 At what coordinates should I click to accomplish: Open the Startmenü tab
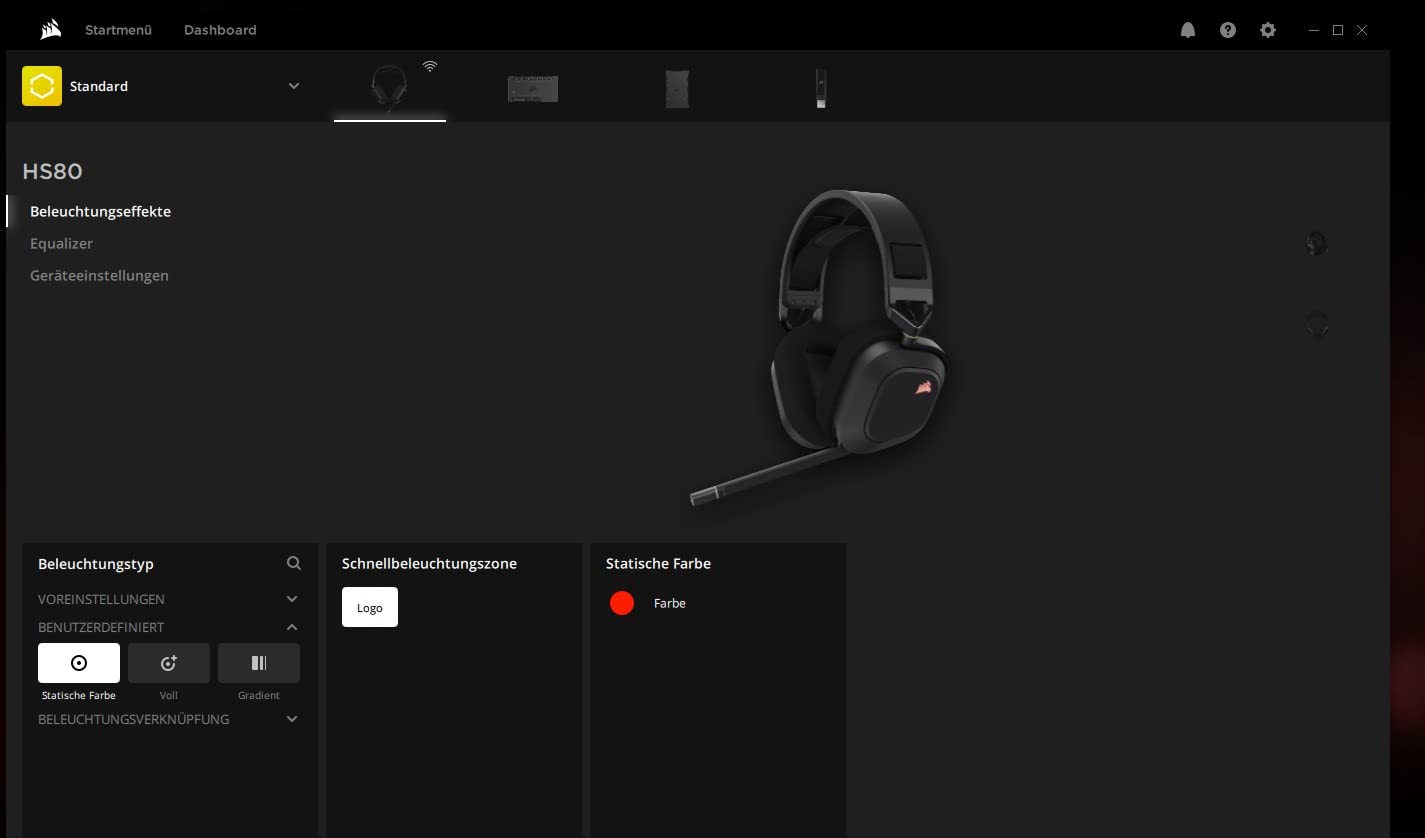tap(118, 30)
